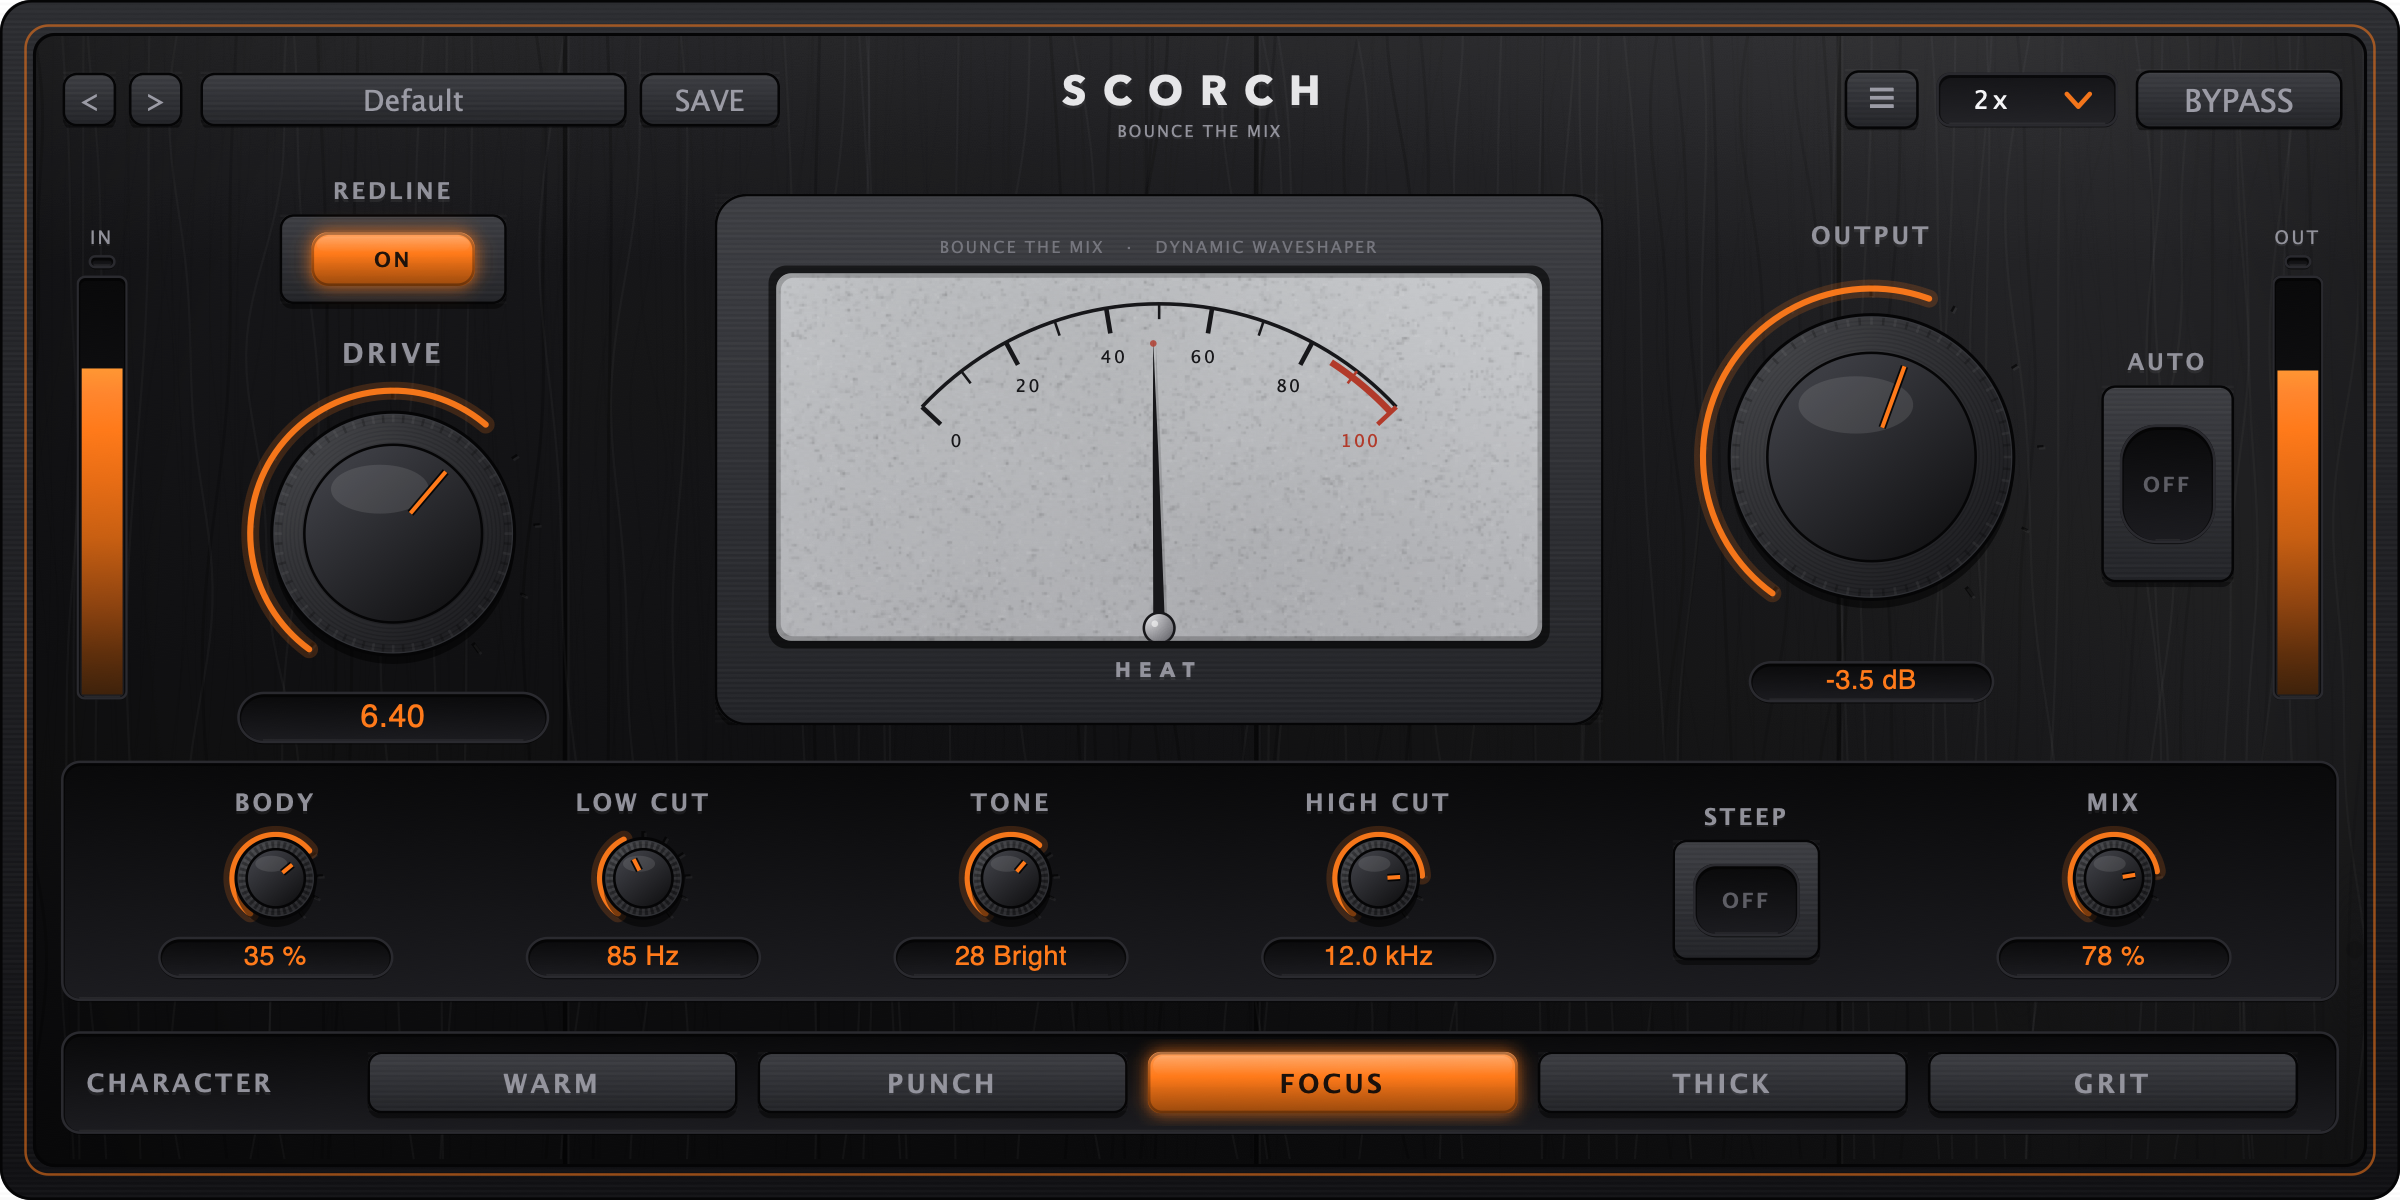The image size is (2400, 1200).
Task: Open the 2x oversampling dropdown
Action: click(2027, 100)
